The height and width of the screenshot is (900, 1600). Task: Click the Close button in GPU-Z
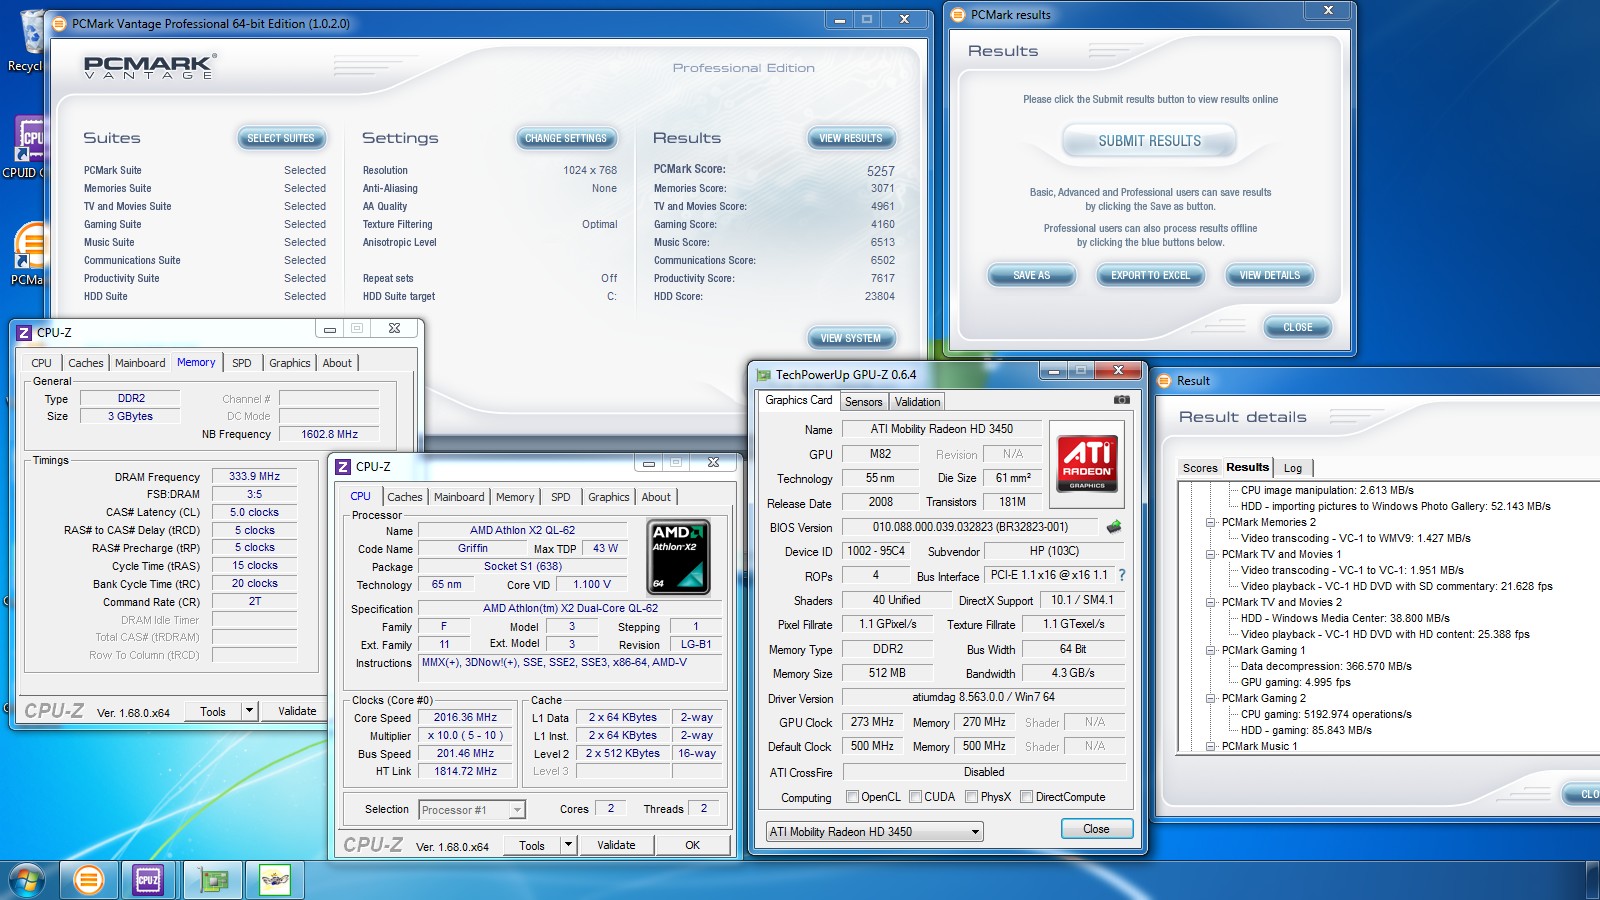click(x=1096, y=829)
